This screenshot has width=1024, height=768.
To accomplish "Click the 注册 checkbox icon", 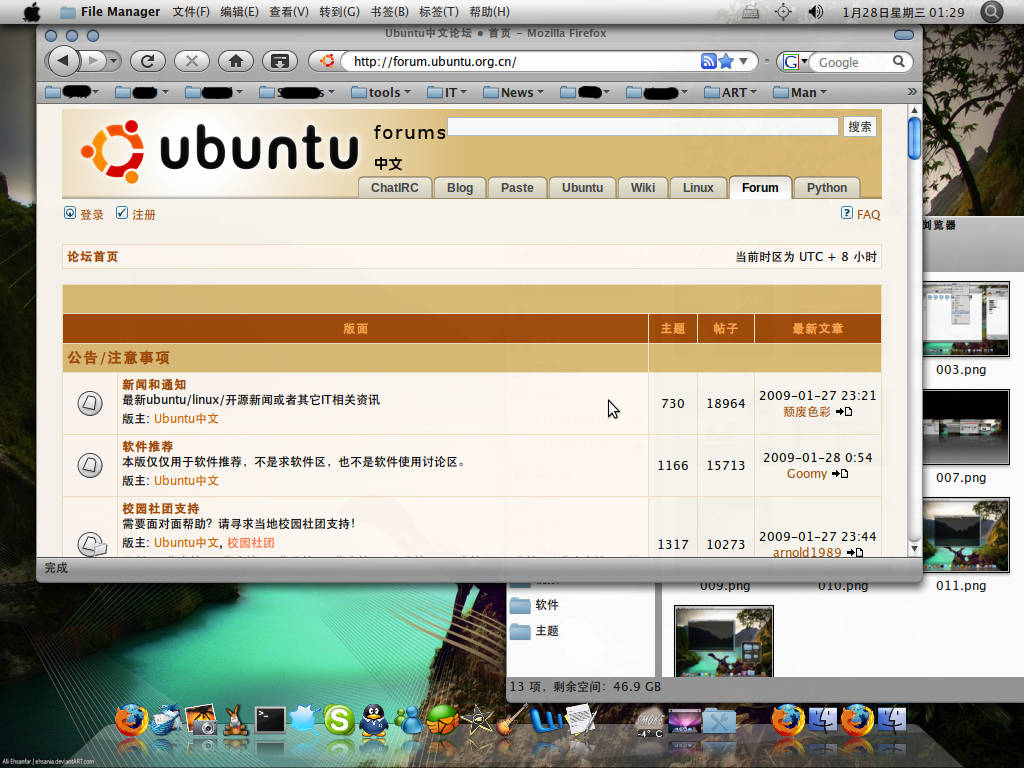I will [x=122, y=213].
